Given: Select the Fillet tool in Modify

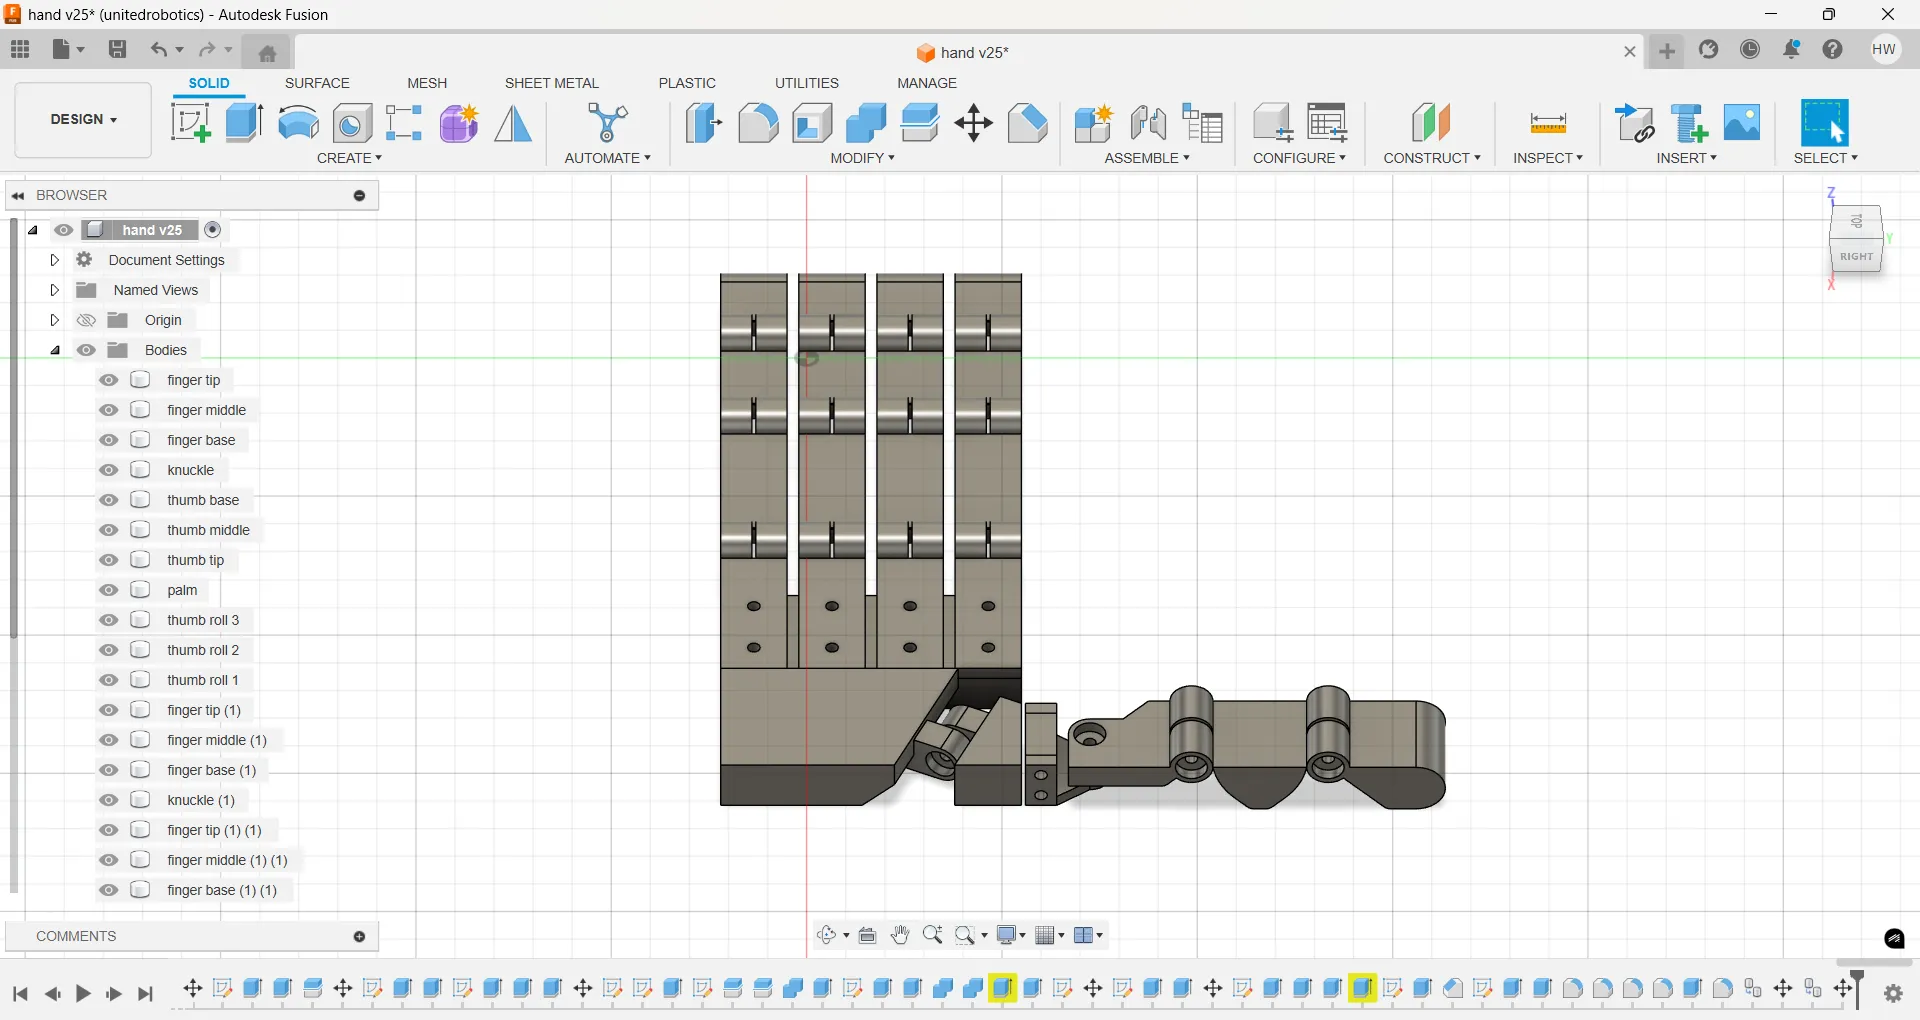Looking at the screenshot, I should 758,122.
